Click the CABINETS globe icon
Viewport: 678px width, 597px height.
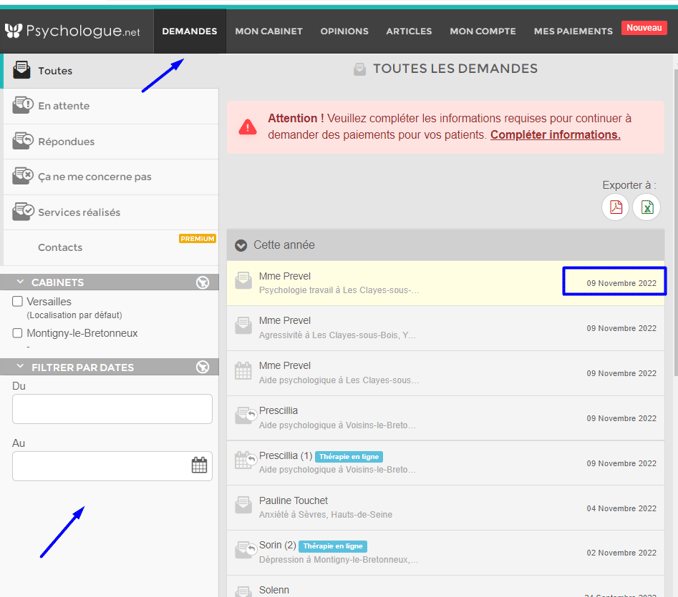coord(202,282)
